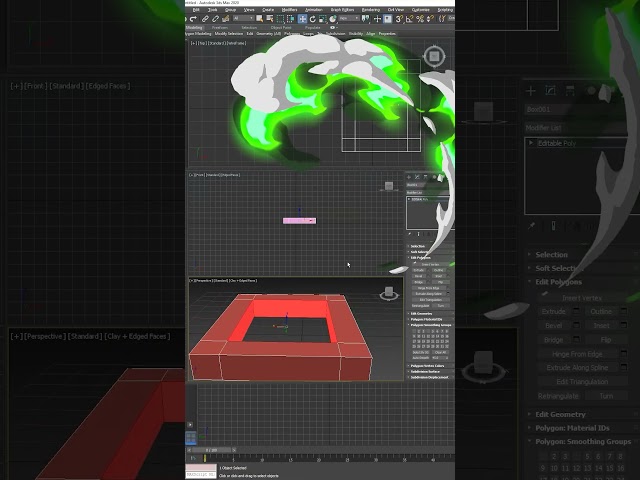Click the Redo arrow icon

point(193,19)
